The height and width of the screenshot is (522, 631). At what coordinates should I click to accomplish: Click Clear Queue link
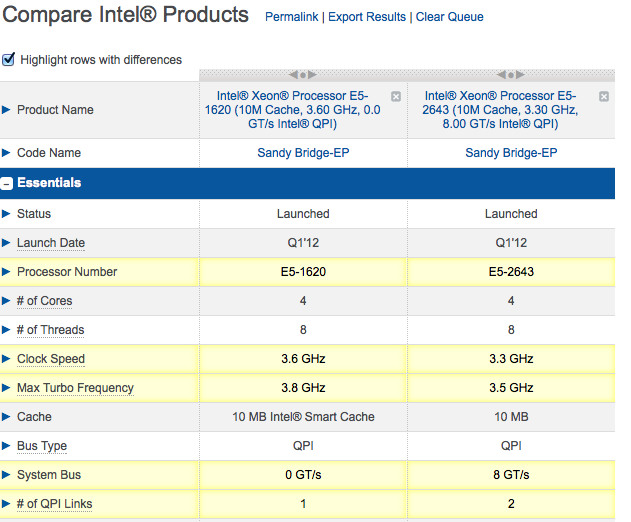click(x=450, y=17)
